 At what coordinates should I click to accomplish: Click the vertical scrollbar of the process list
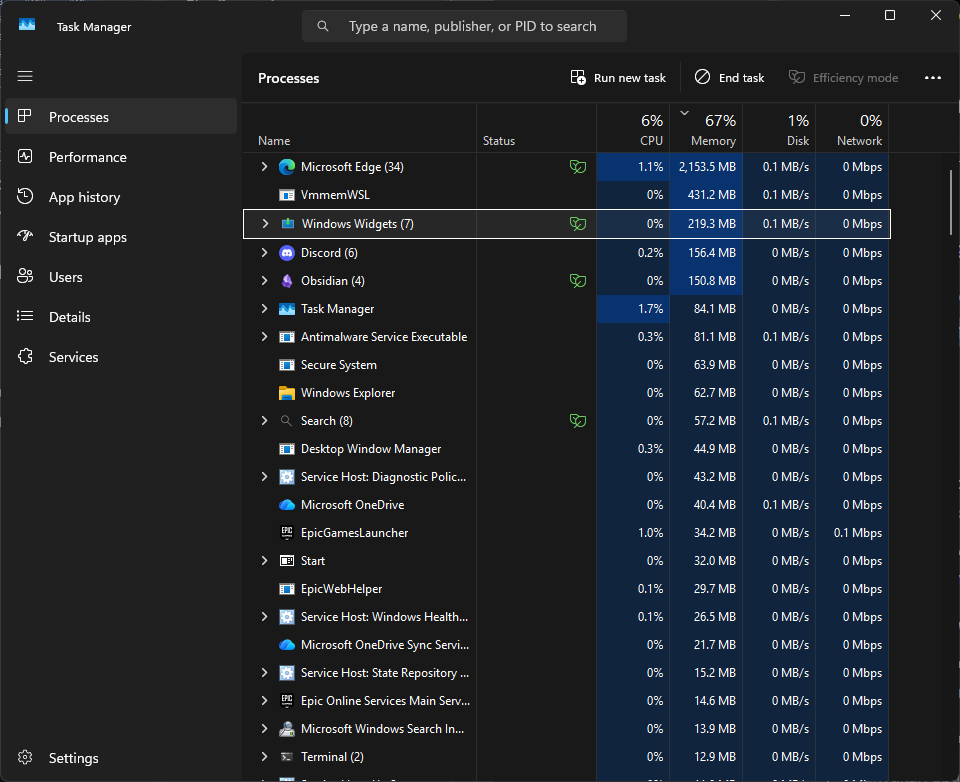(x=951, y=201)
